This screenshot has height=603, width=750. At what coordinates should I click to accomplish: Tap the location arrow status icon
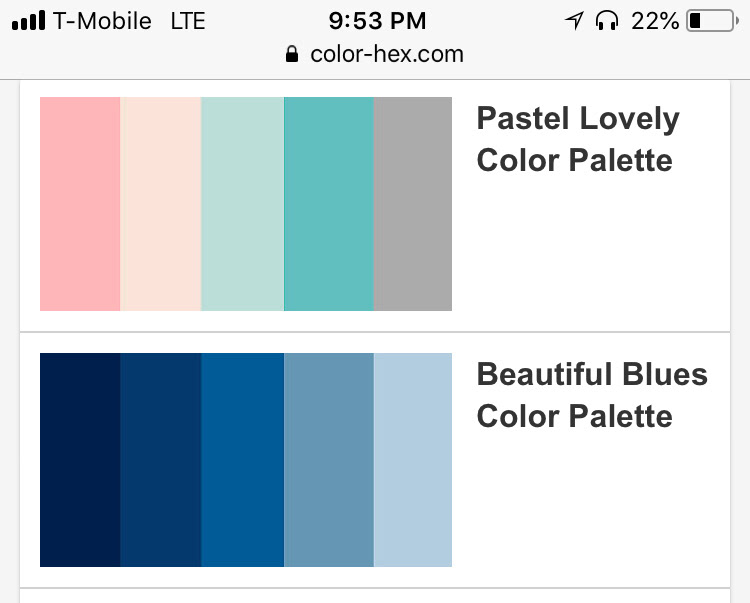coord(574,21)
